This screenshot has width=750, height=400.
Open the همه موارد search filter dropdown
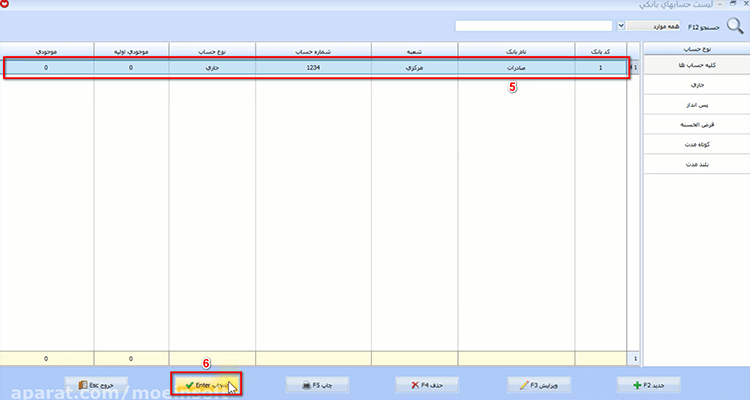[x=621, y=26]
